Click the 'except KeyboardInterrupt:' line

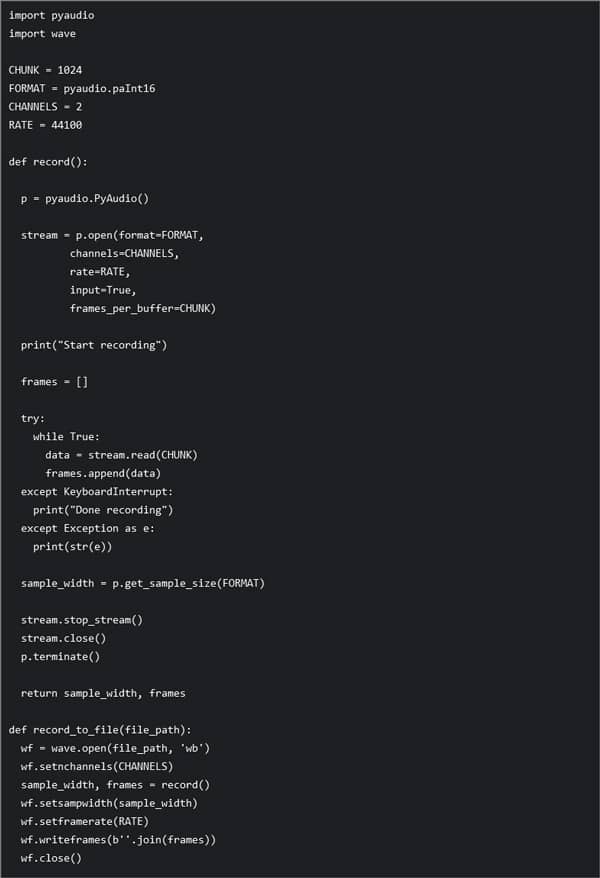click(x=97, y=491)
